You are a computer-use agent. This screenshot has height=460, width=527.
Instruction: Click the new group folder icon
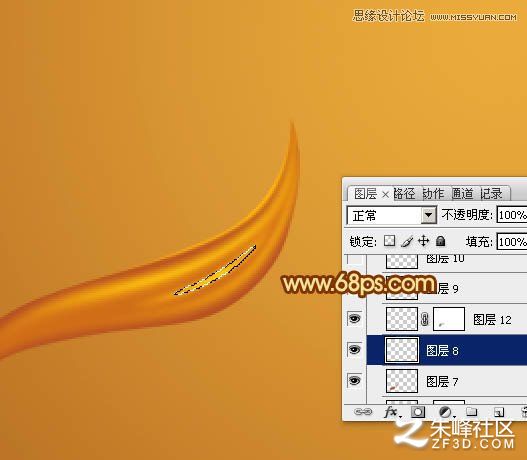click(472, 412)
